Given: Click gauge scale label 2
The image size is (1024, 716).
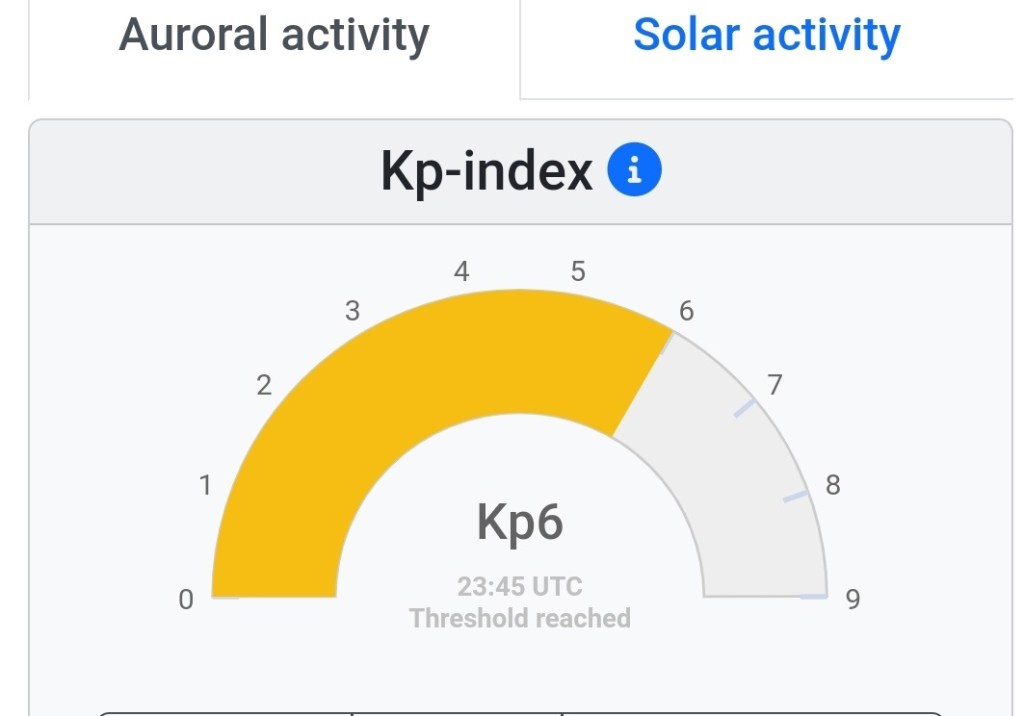Looking at the screenshot, I should (264, 386).
